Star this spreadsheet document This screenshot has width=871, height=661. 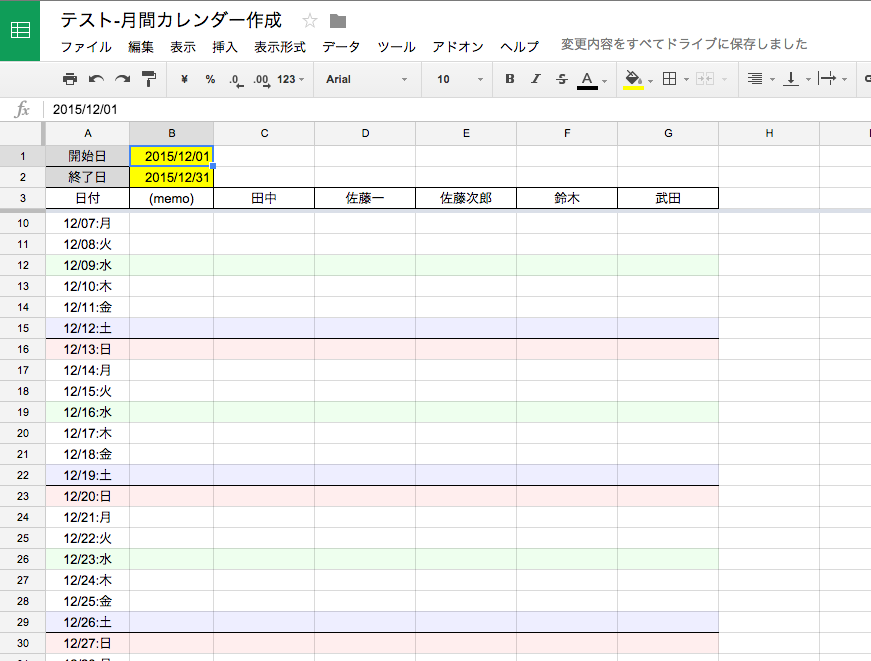click(x=310, y=21)
